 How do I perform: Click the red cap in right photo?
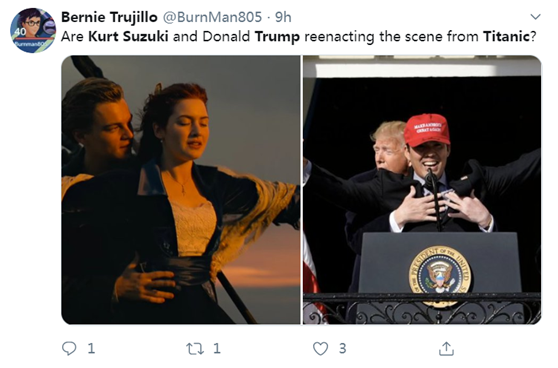click(x=427, y=130)
